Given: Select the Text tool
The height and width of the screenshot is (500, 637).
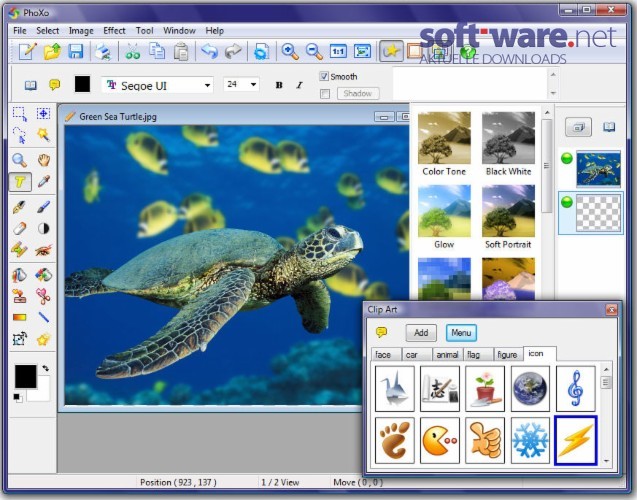Looking at the screenshot, I should click(20, 182).
